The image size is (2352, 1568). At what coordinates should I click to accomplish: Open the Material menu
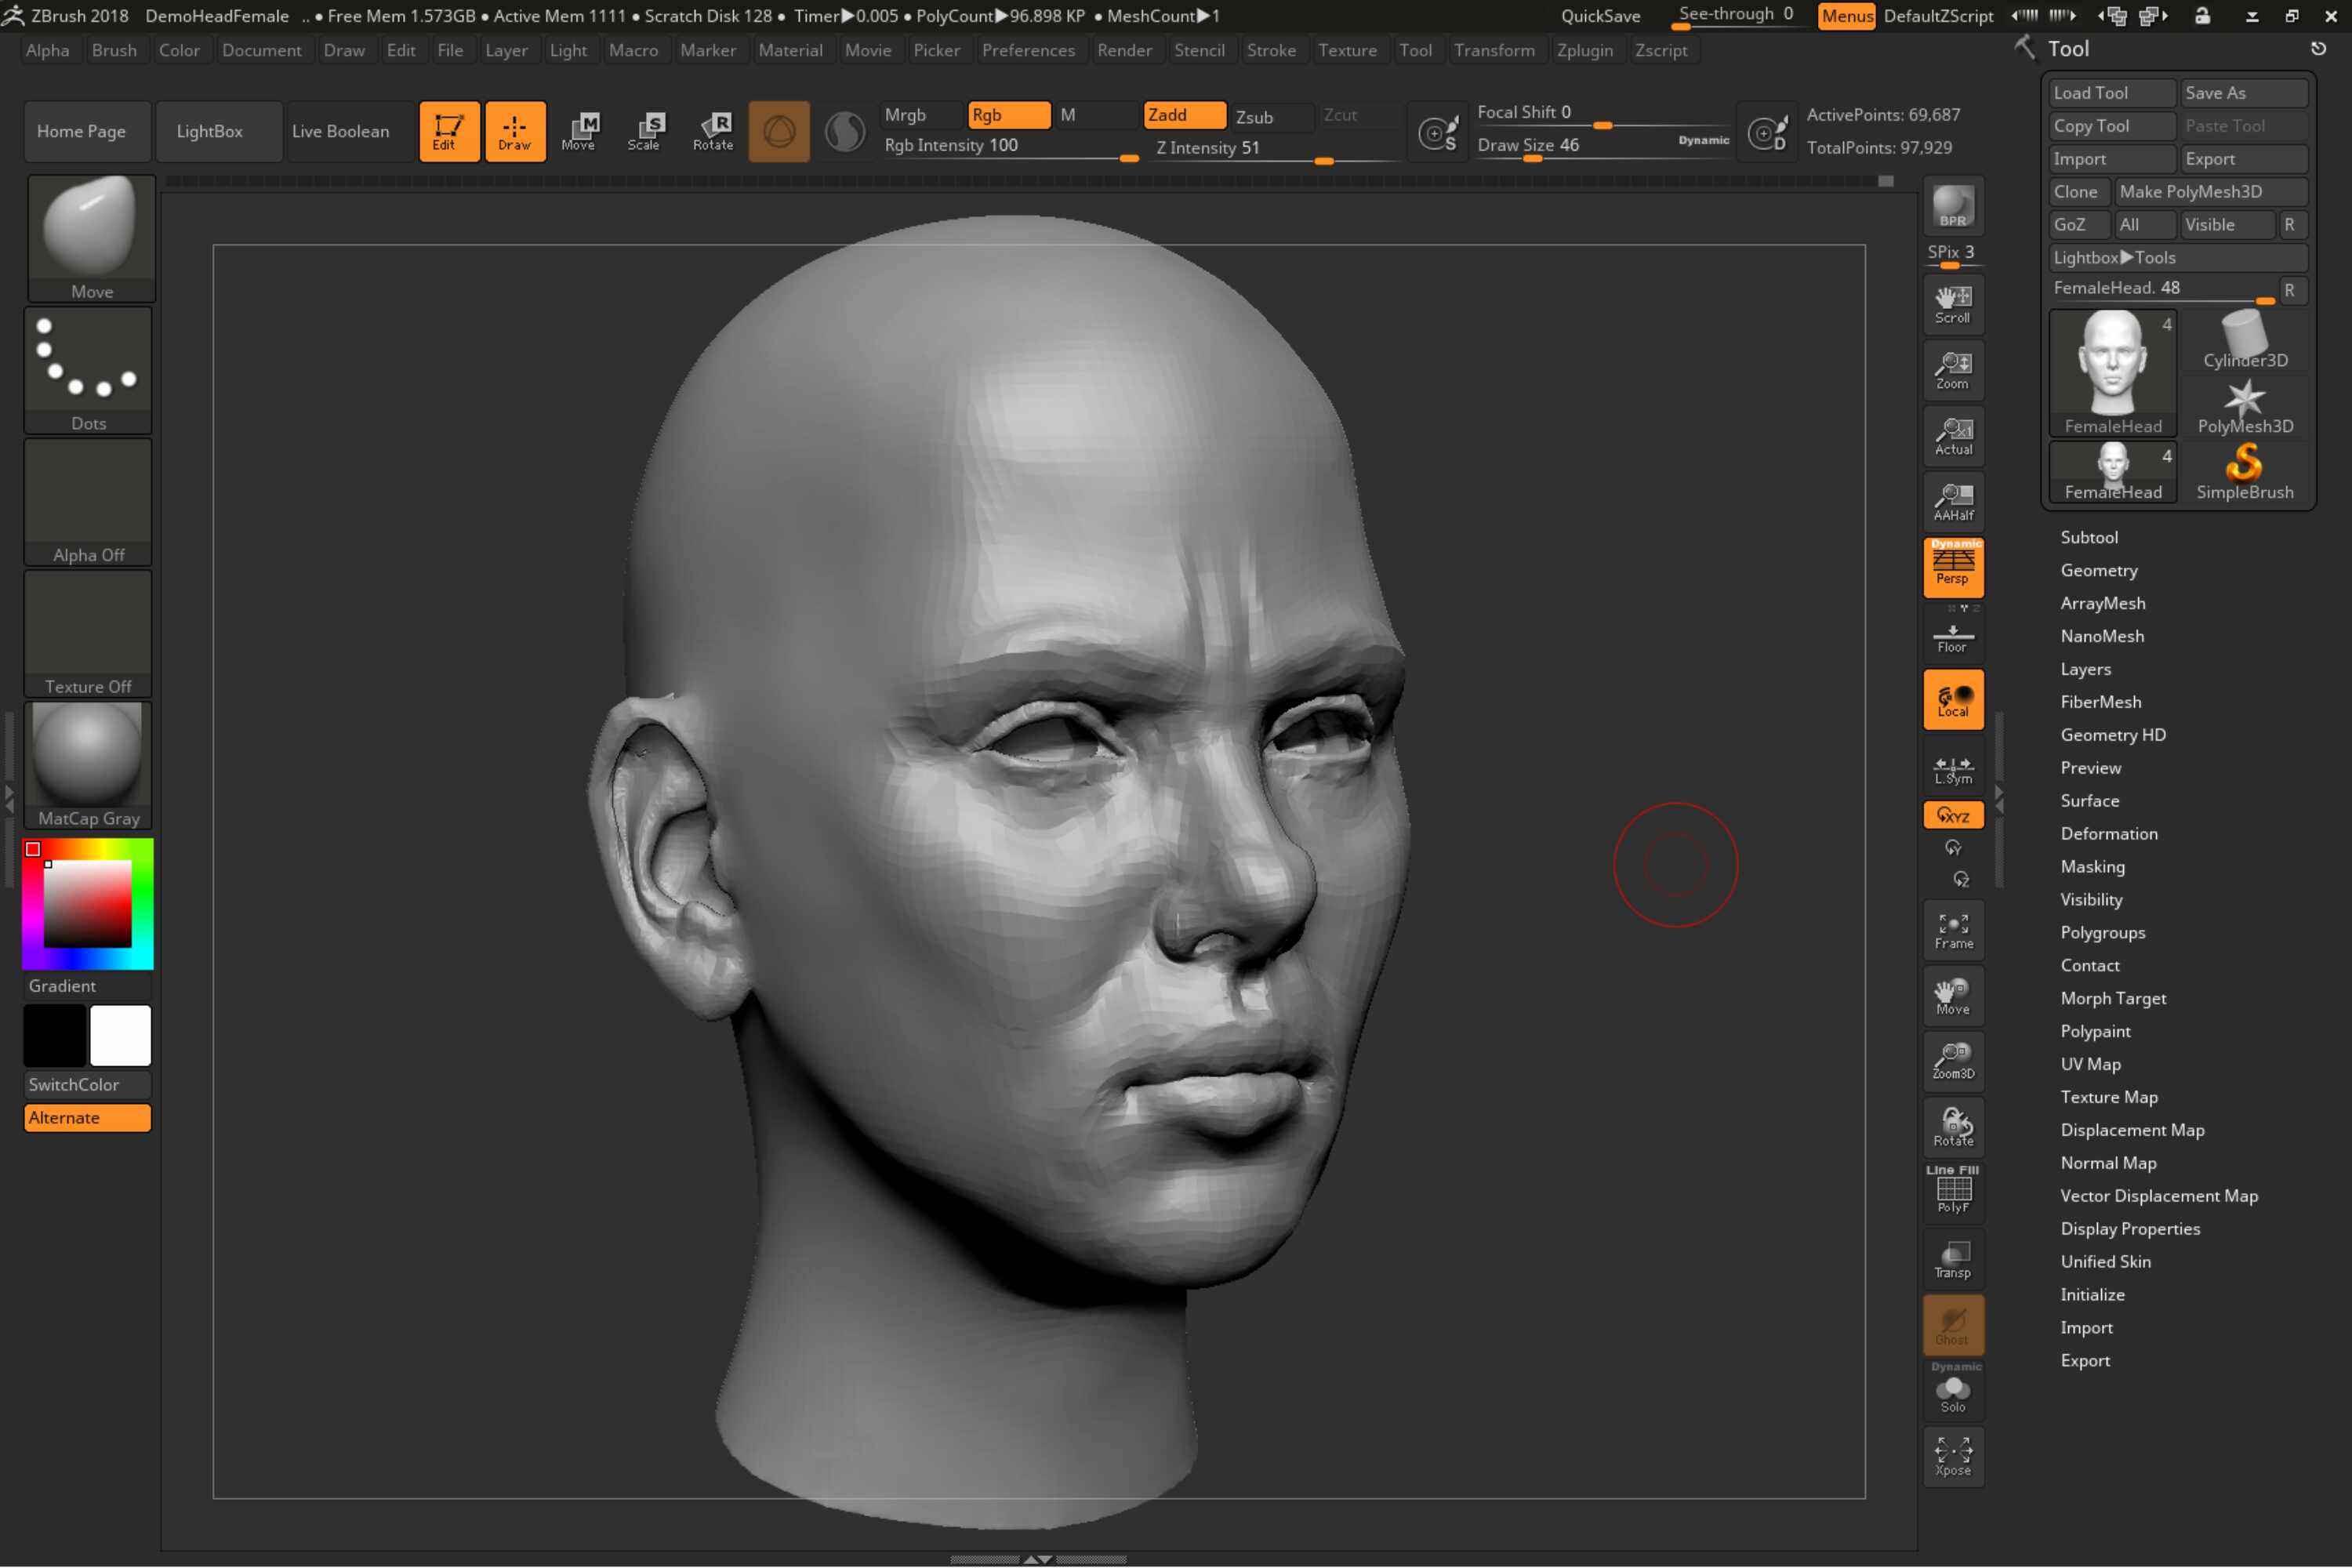point(790,50)
